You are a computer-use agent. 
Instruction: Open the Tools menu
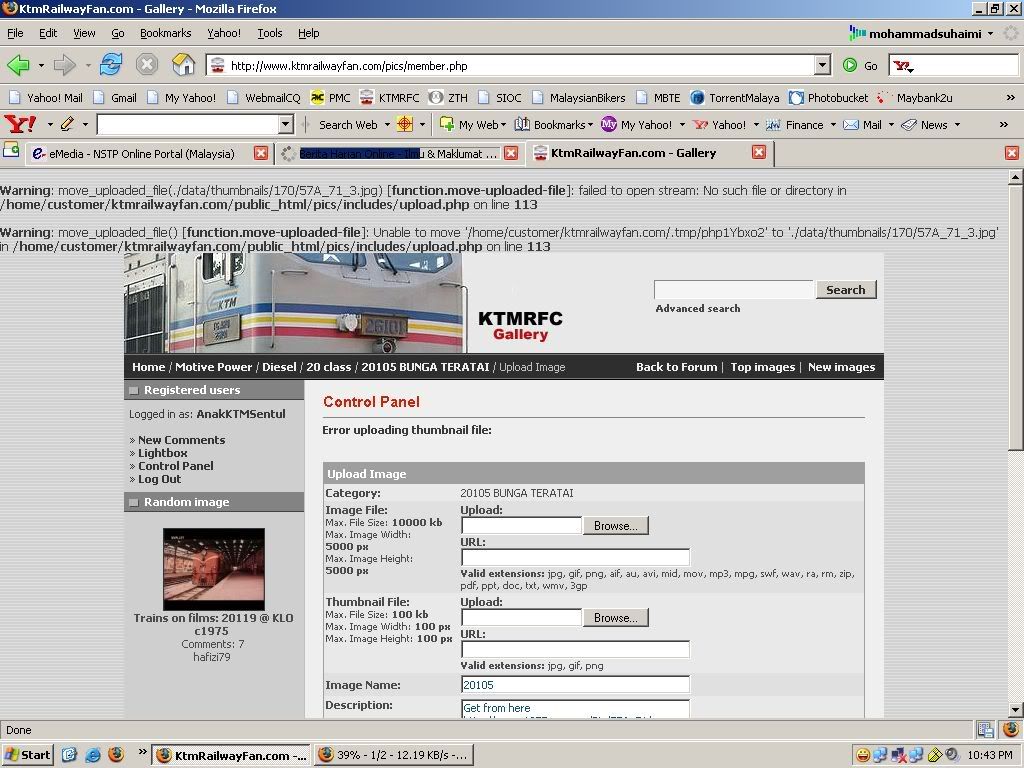pos(270,33)
